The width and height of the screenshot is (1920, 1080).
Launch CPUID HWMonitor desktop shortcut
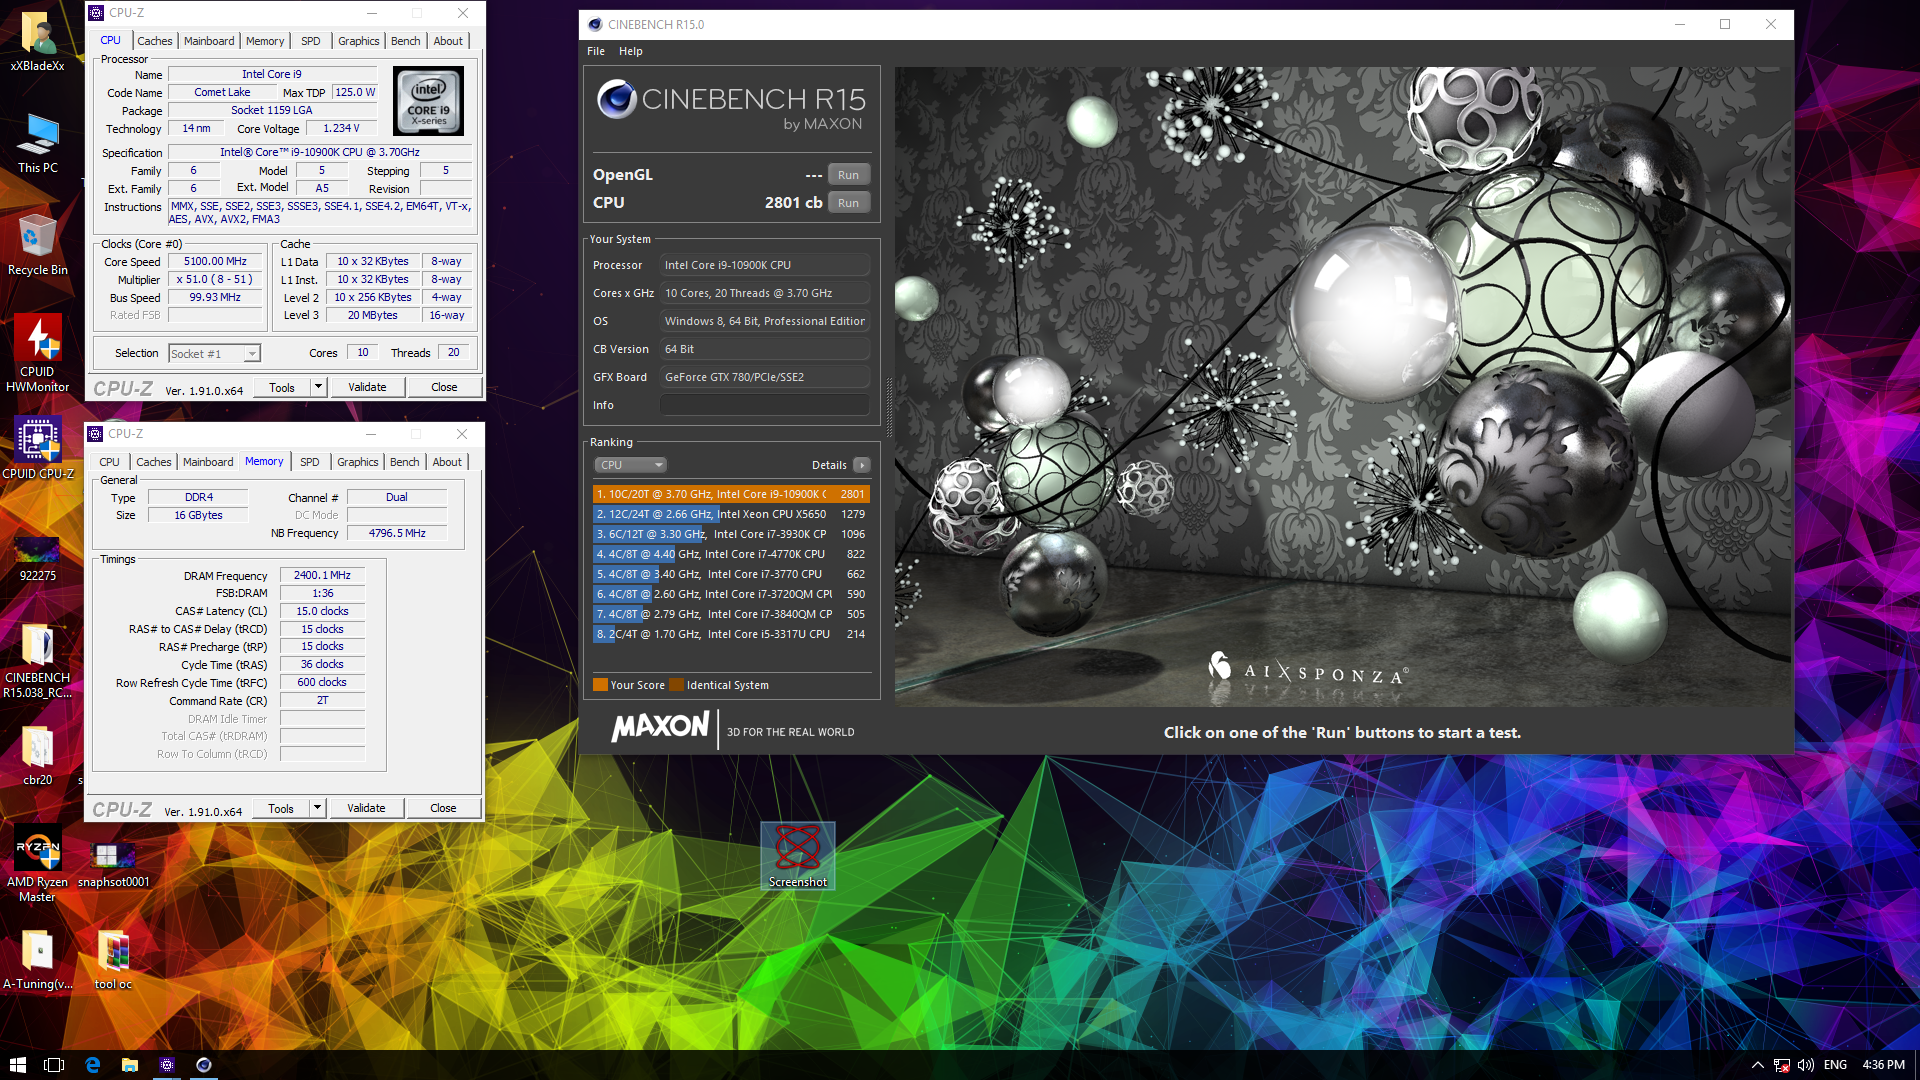click(x=38, y=354)
